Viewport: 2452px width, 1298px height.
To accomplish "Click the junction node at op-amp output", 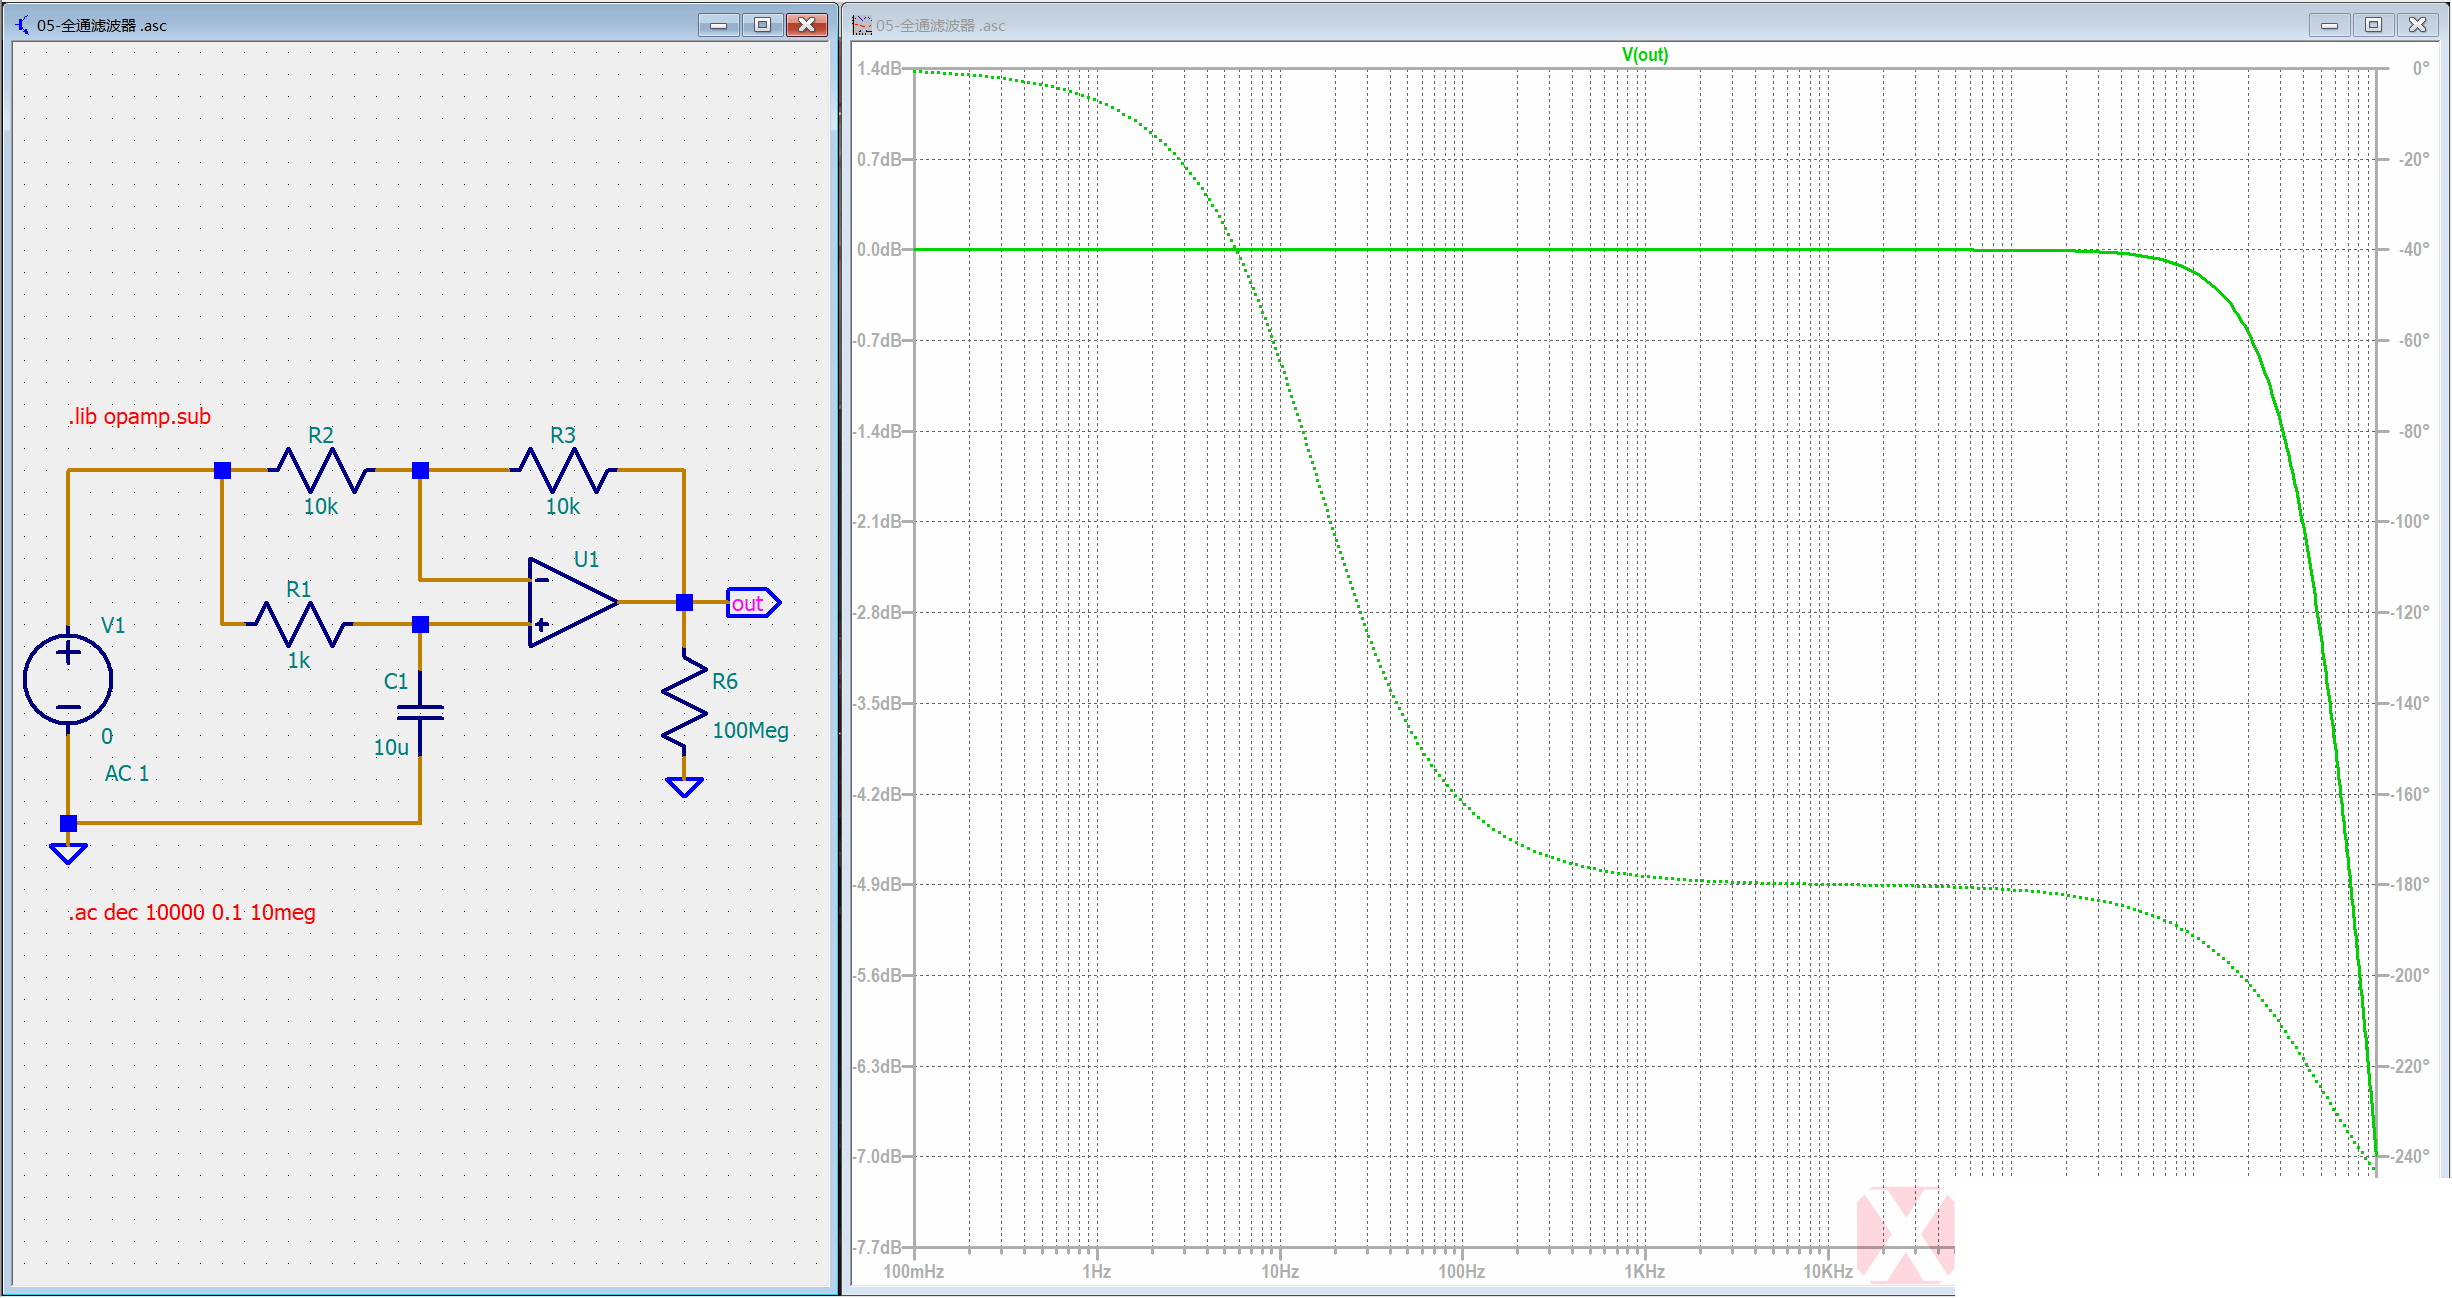I will tap(685, 602).
